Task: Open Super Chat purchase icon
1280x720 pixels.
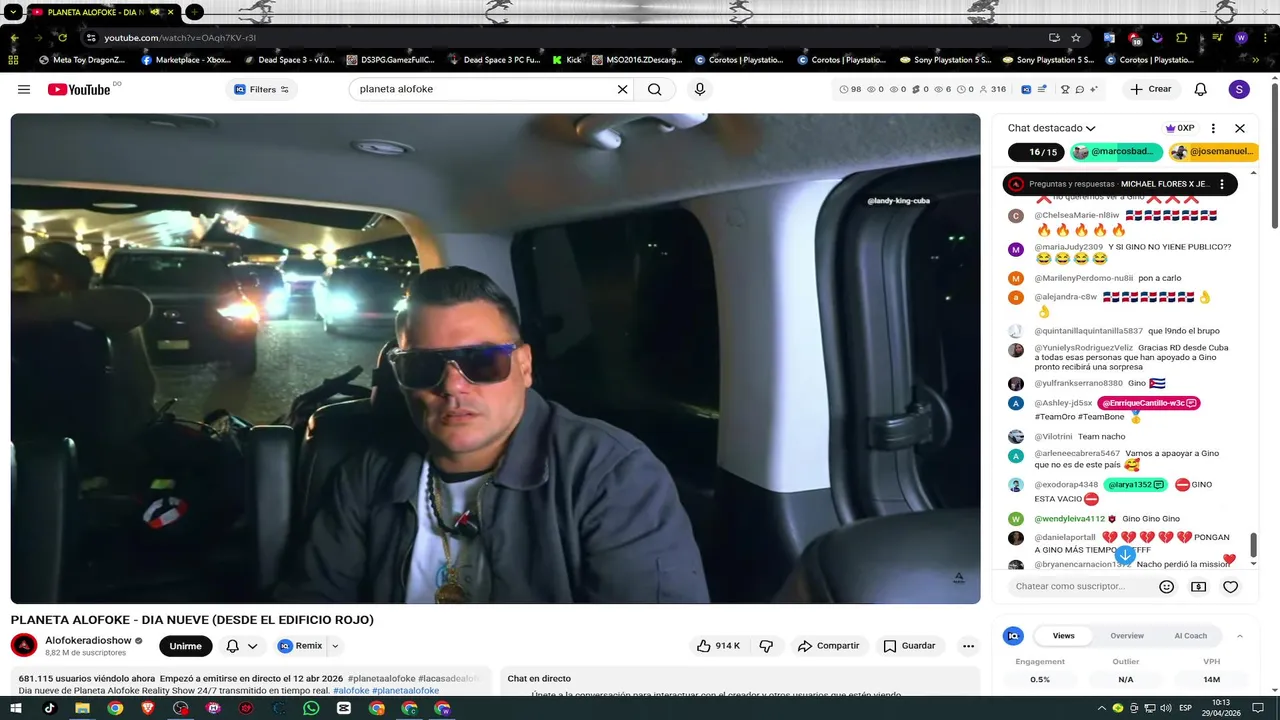Action: (x=1198, y=587)
